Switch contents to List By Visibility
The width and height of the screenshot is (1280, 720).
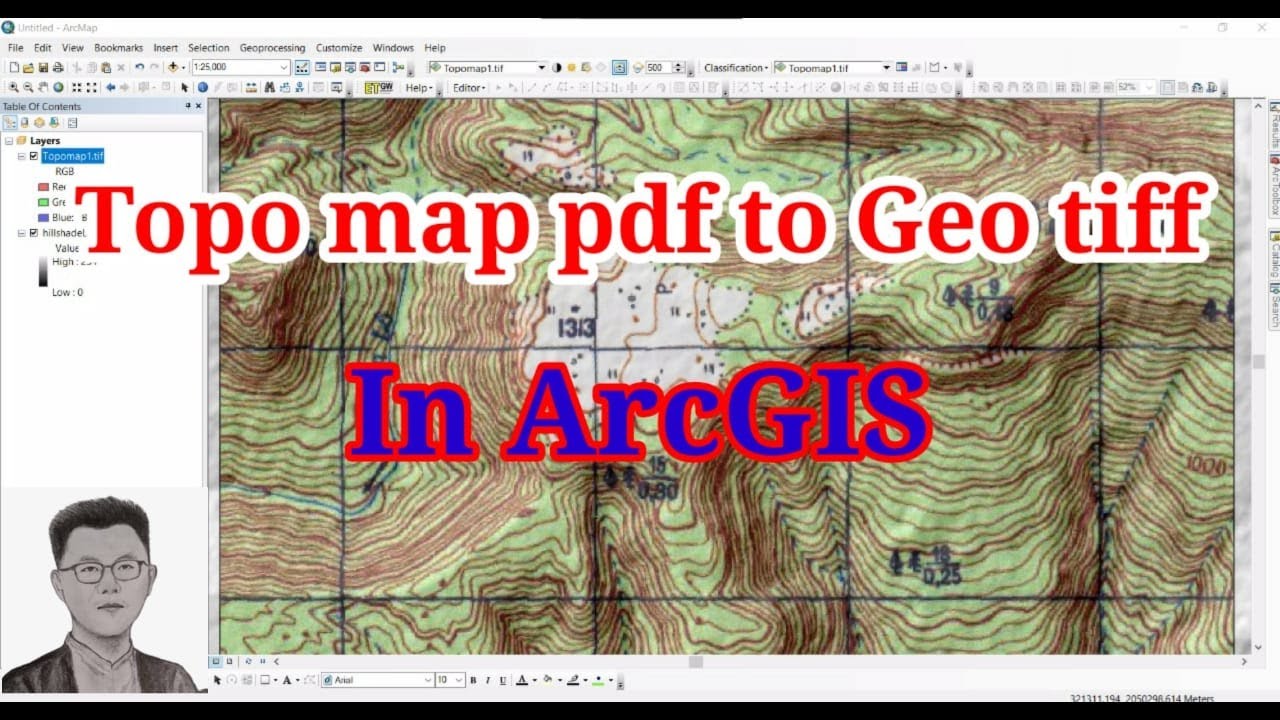40,123
